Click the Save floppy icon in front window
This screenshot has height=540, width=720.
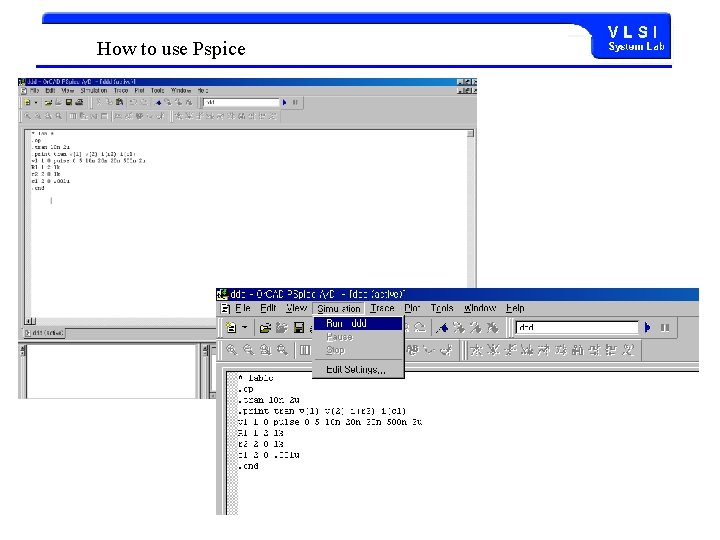coord(299,327)
